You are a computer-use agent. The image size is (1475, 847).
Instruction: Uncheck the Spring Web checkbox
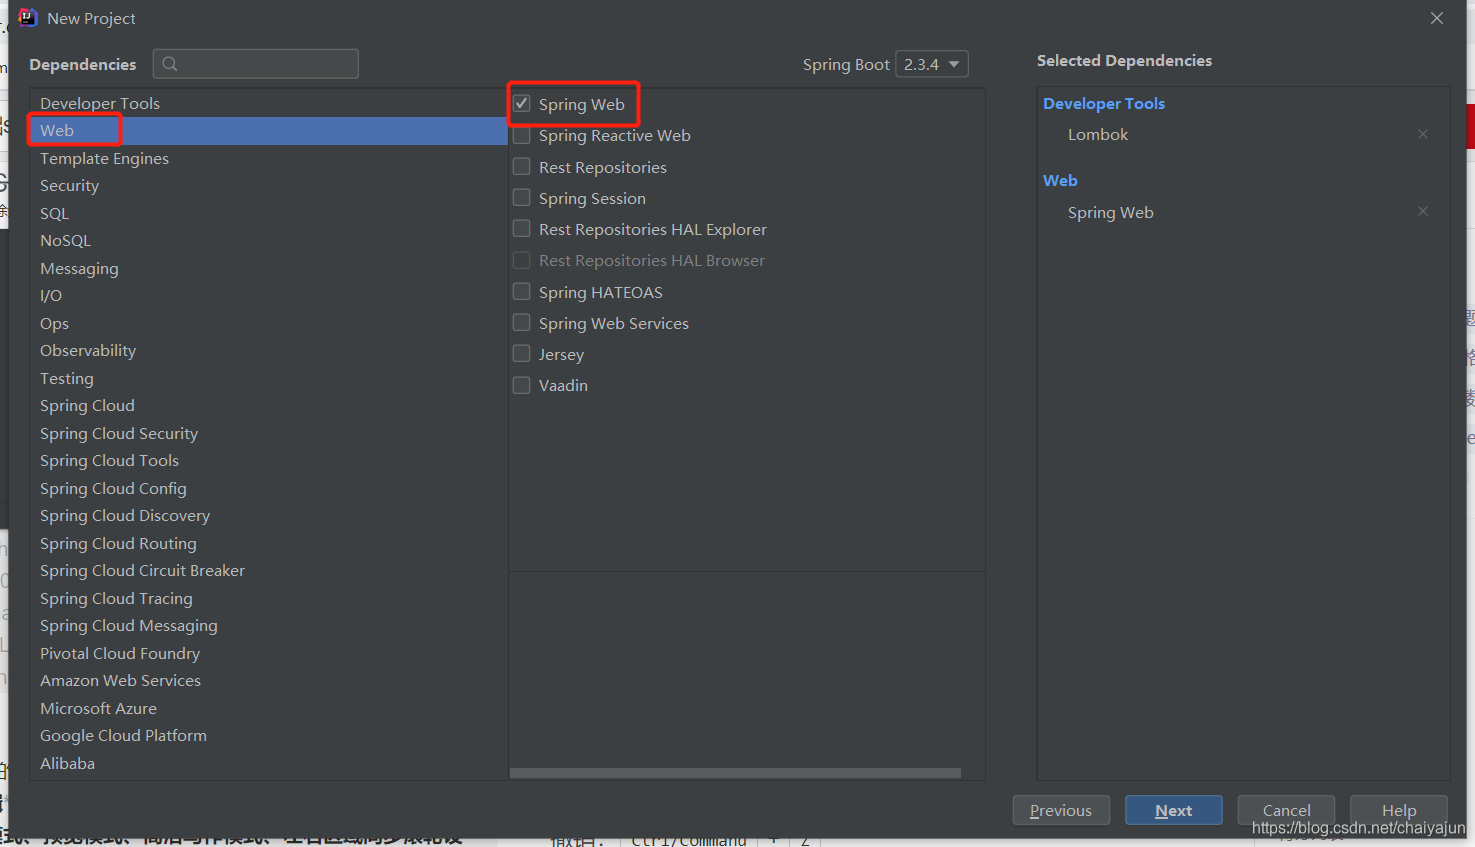[522, 103]
